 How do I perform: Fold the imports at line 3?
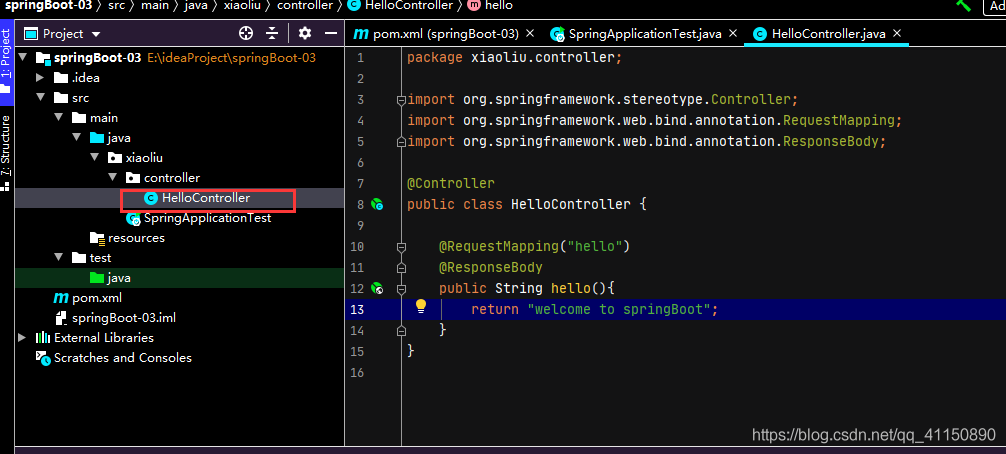point(402,100)
